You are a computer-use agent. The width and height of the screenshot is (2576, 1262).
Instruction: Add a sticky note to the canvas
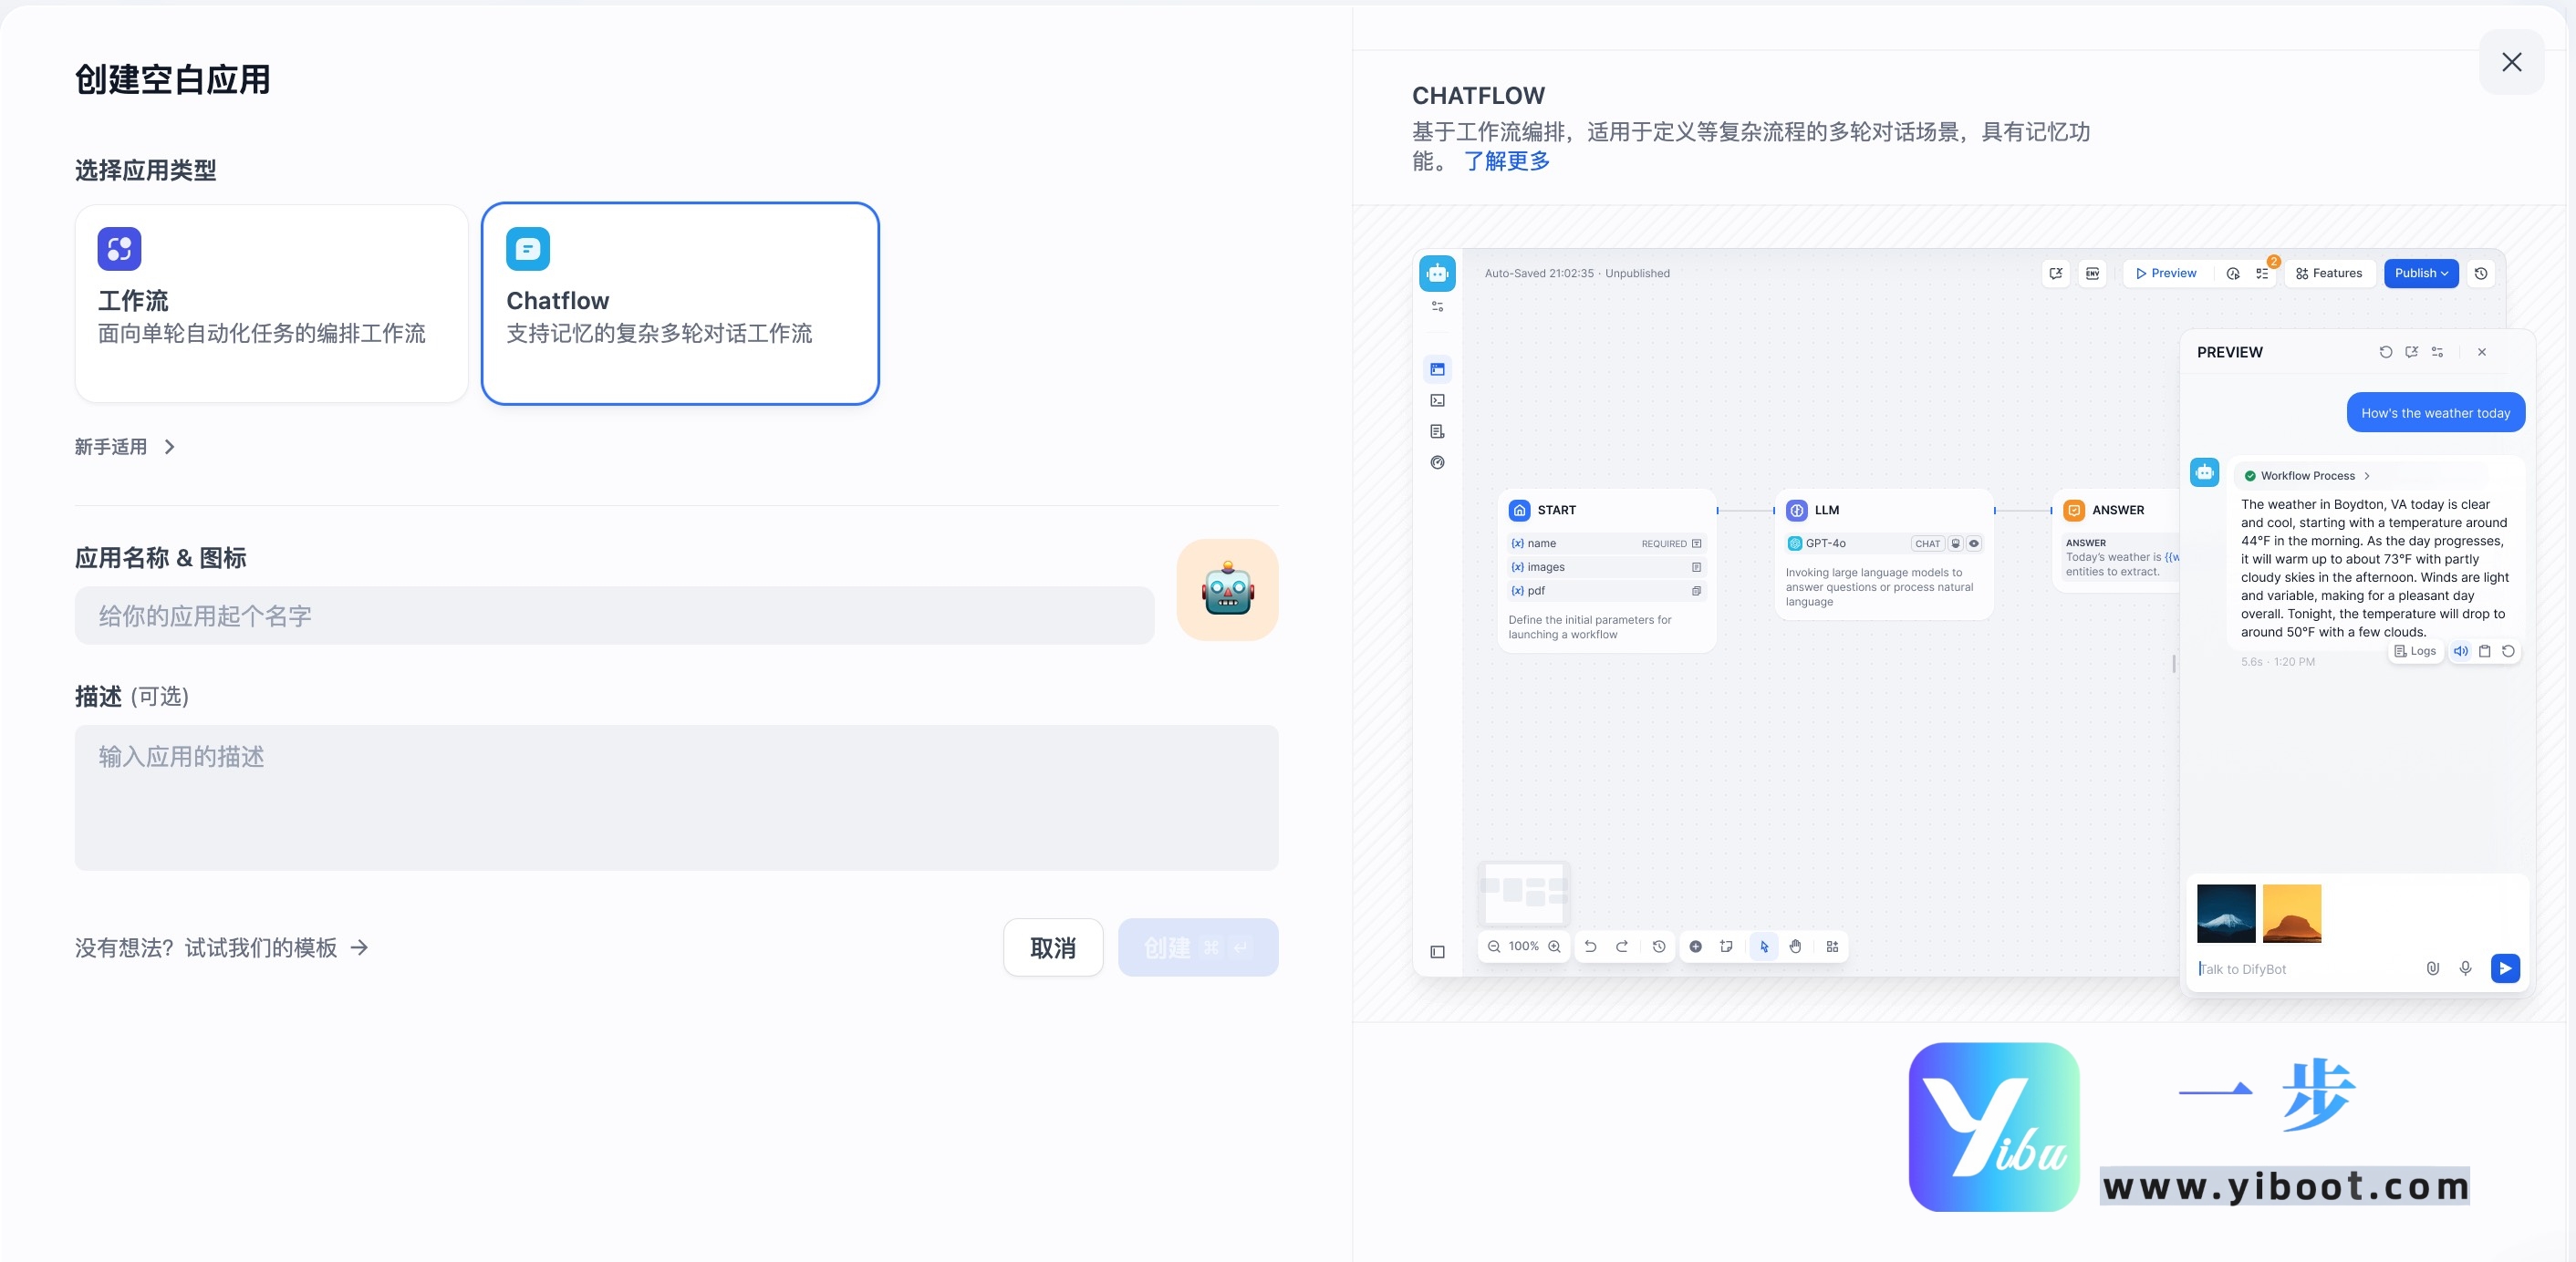(x=1726, y=947)
